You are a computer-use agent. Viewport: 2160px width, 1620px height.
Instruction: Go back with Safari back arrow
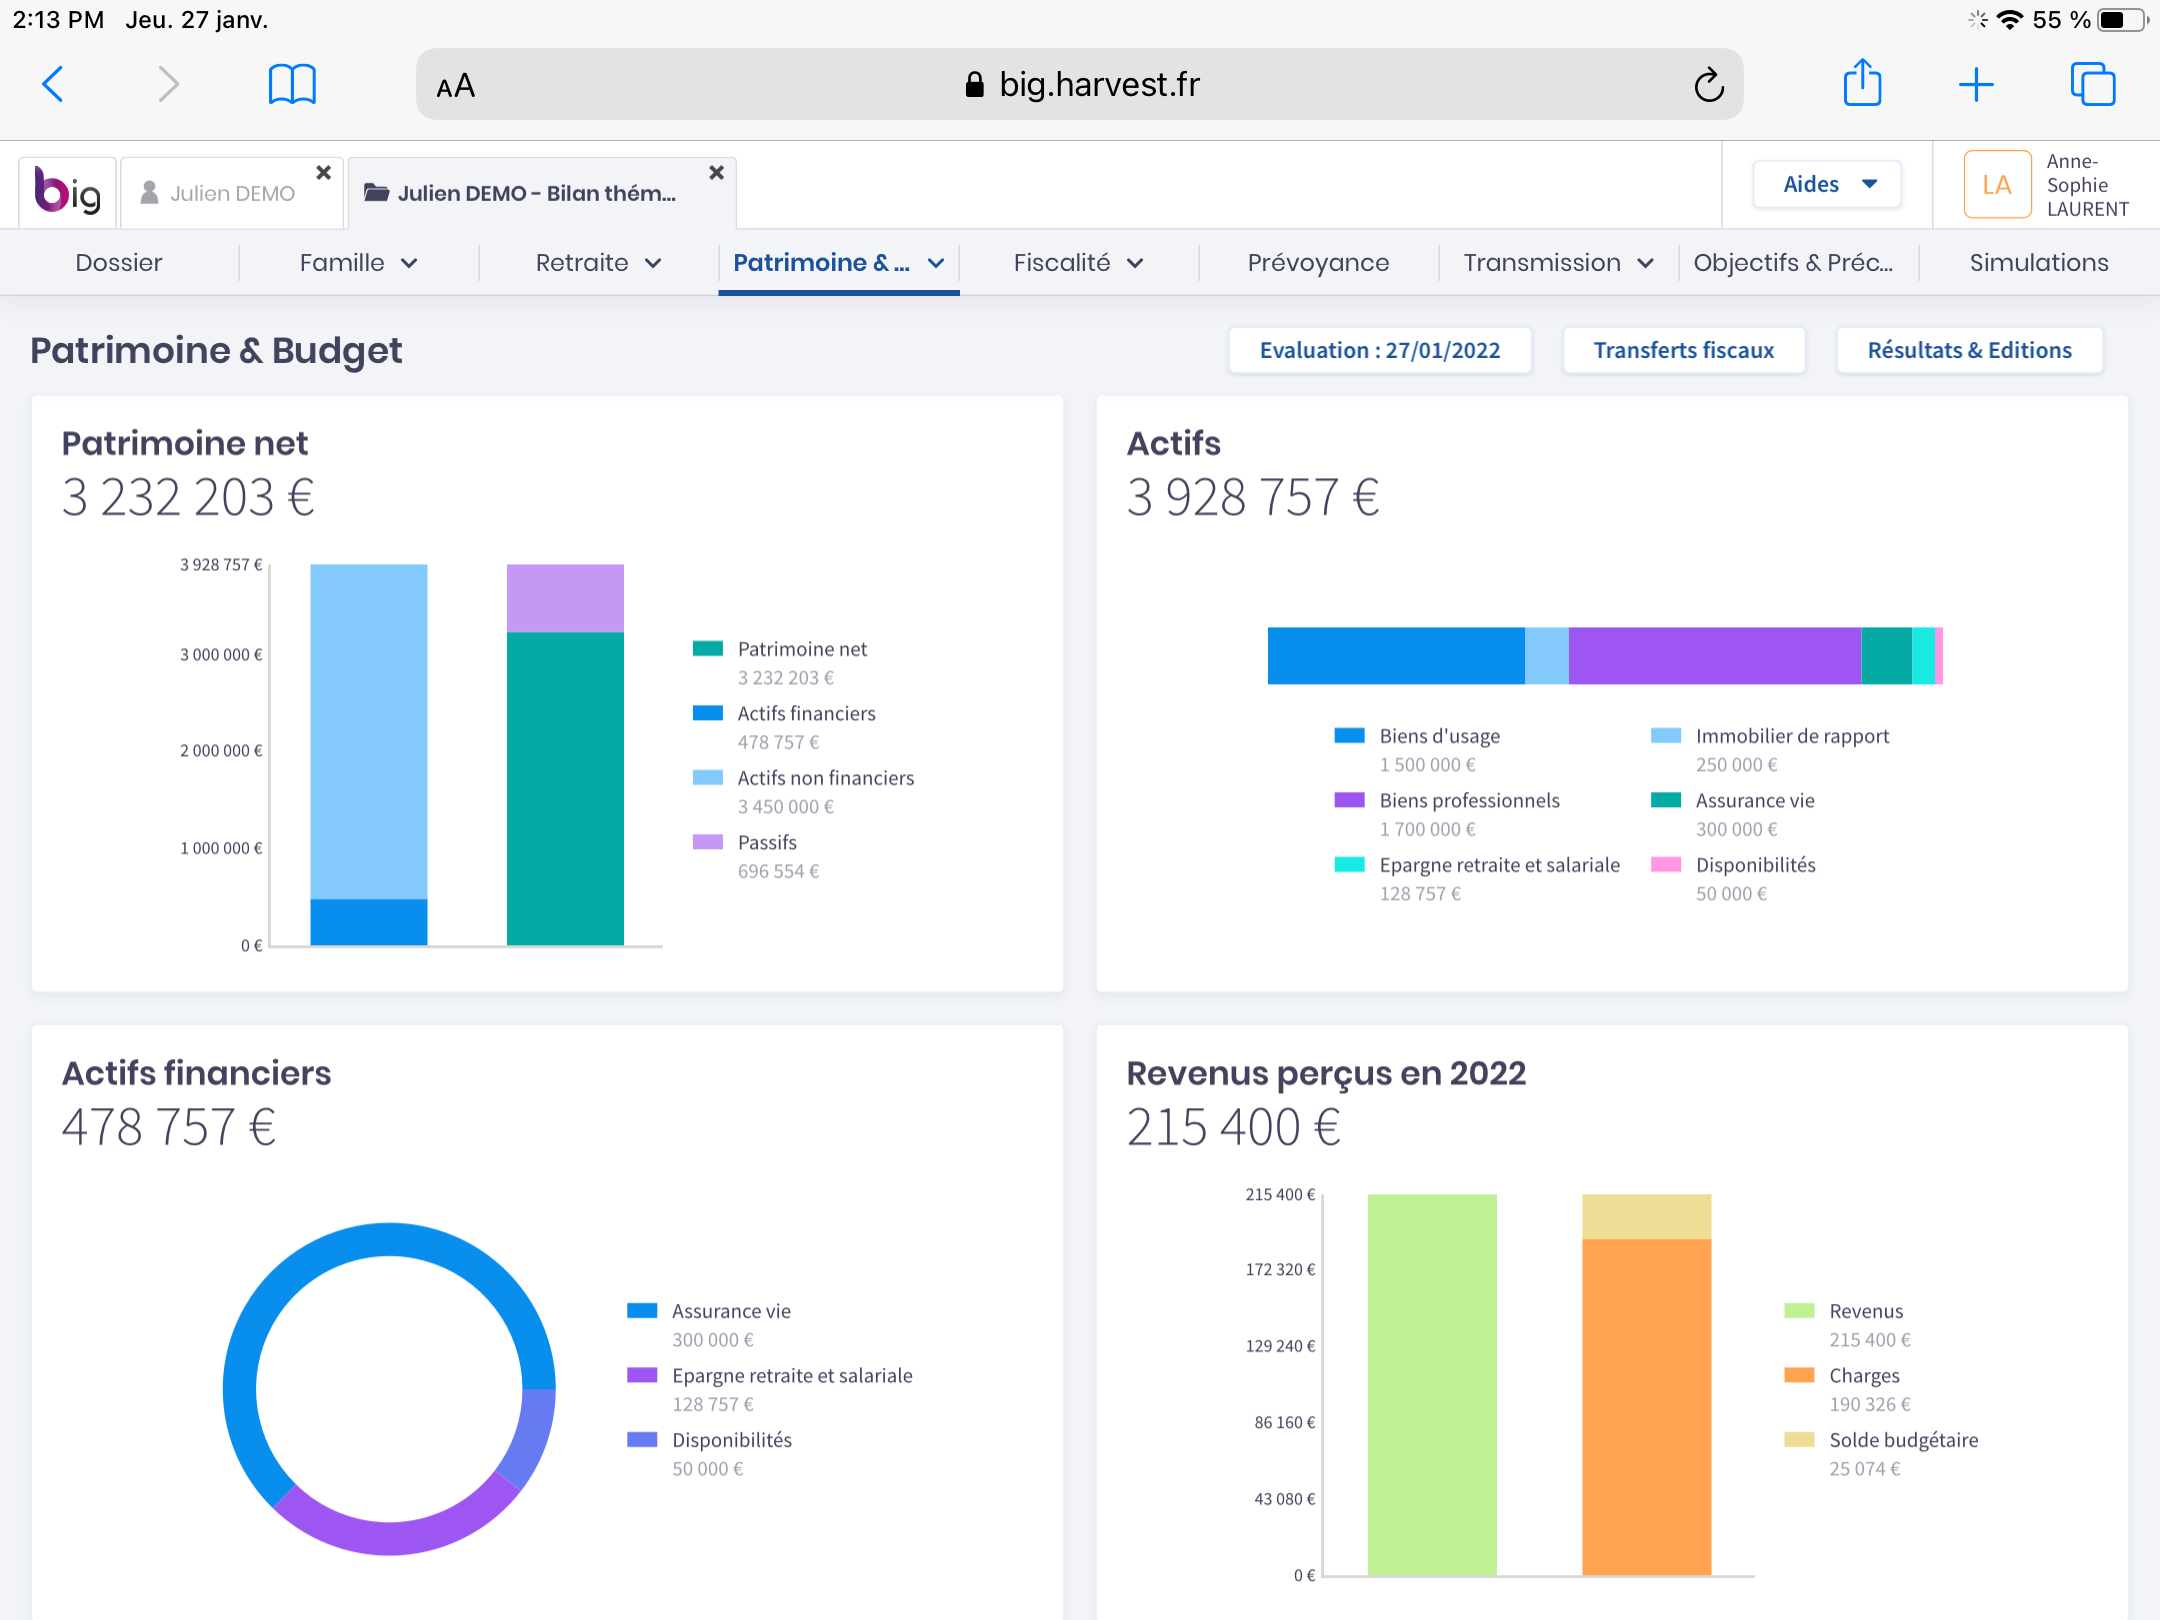pos(53,85)
